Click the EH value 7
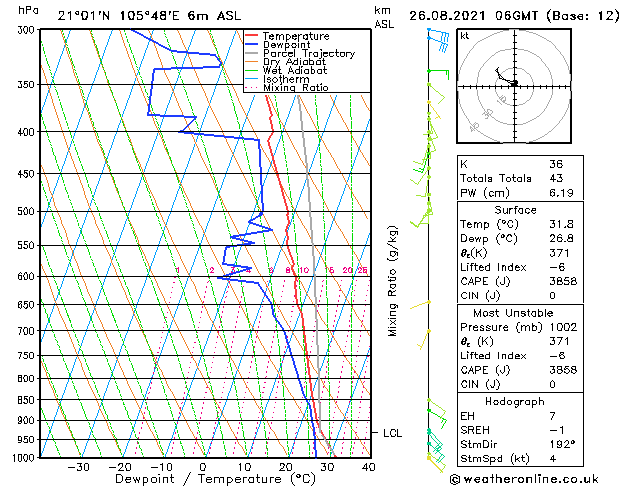This screenshot has width=629, height=486. point(553,416)
